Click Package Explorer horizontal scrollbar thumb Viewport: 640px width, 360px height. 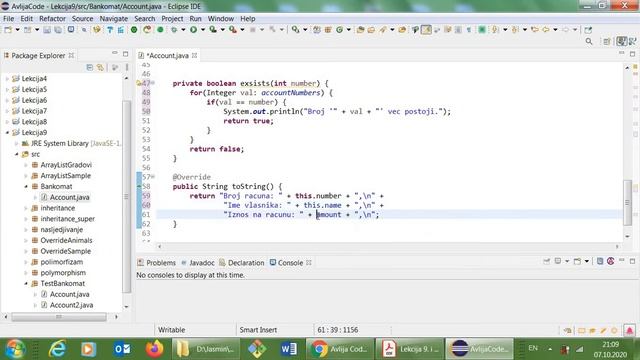pos(59,317)
